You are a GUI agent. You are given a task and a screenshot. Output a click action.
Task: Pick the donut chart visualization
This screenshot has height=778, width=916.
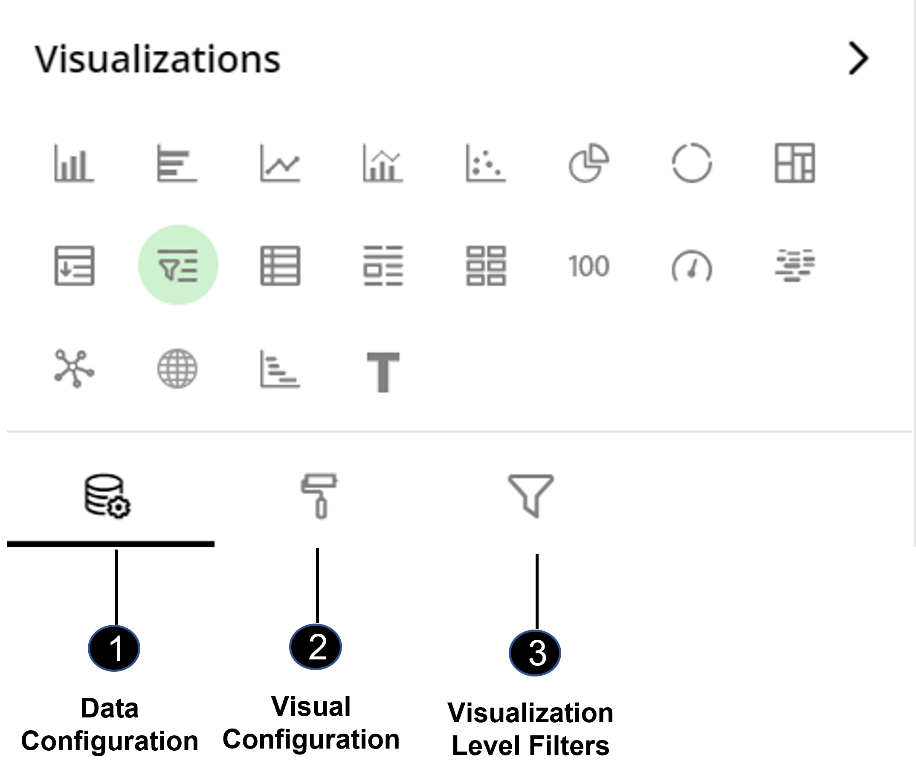tap(692, 163)
